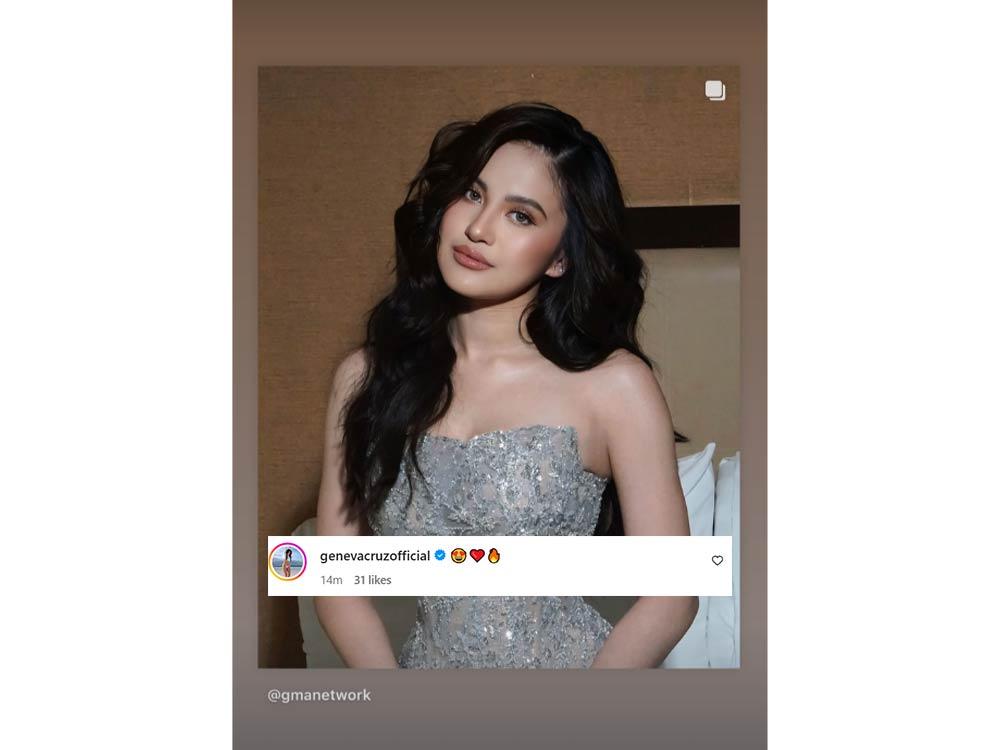Tap the sequined dress below the comment box
The image size is (1000, 750).
click(x=504, y=631)
